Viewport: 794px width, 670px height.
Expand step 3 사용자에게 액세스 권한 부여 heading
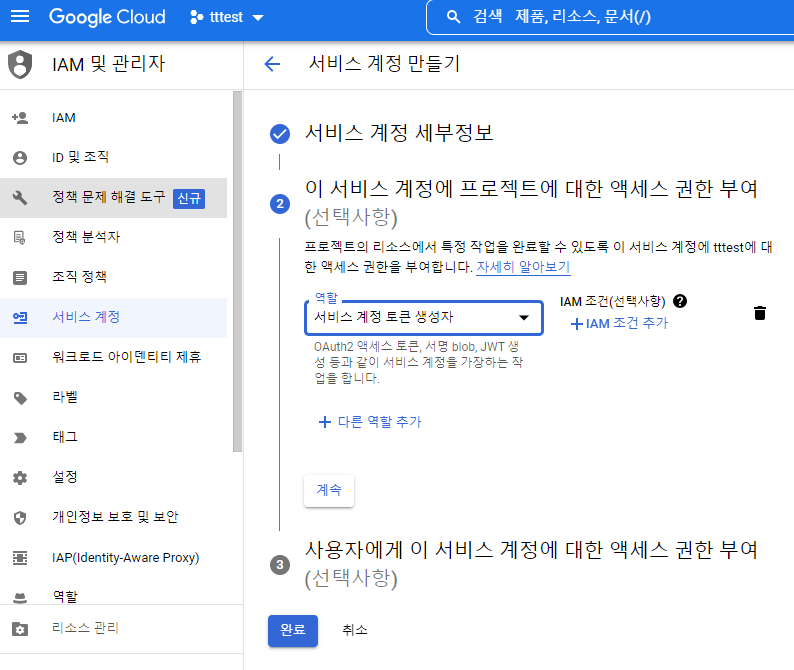pyautogui.click(x=531, y=564)
